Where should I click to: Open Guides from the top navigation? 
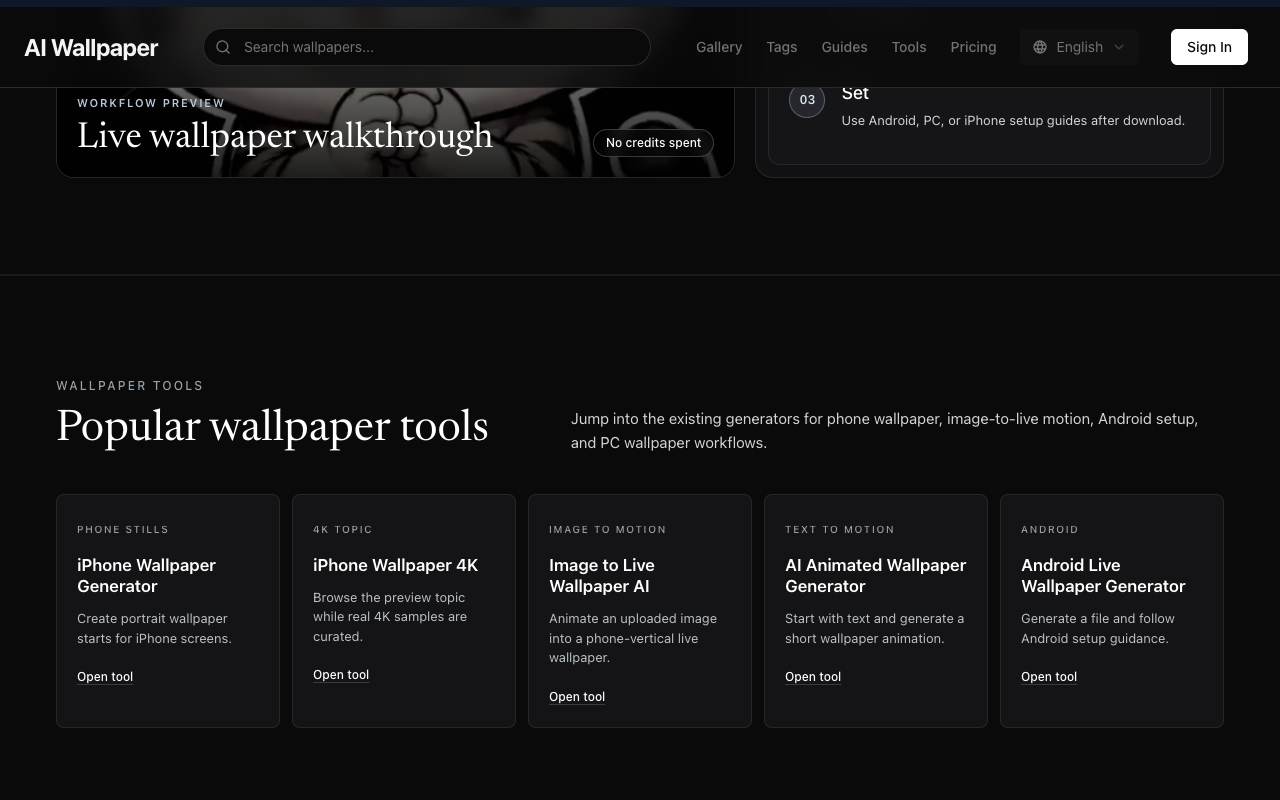coord(844,47)
